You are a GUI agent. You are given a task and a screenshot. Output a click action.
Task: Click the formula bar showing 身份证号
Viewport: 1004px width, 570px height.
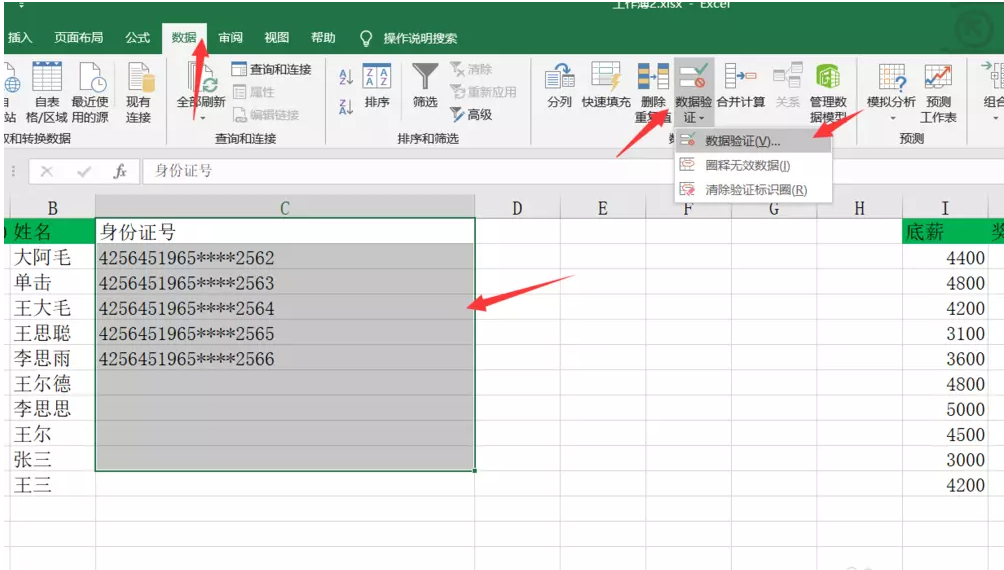(x=500, y=171)
